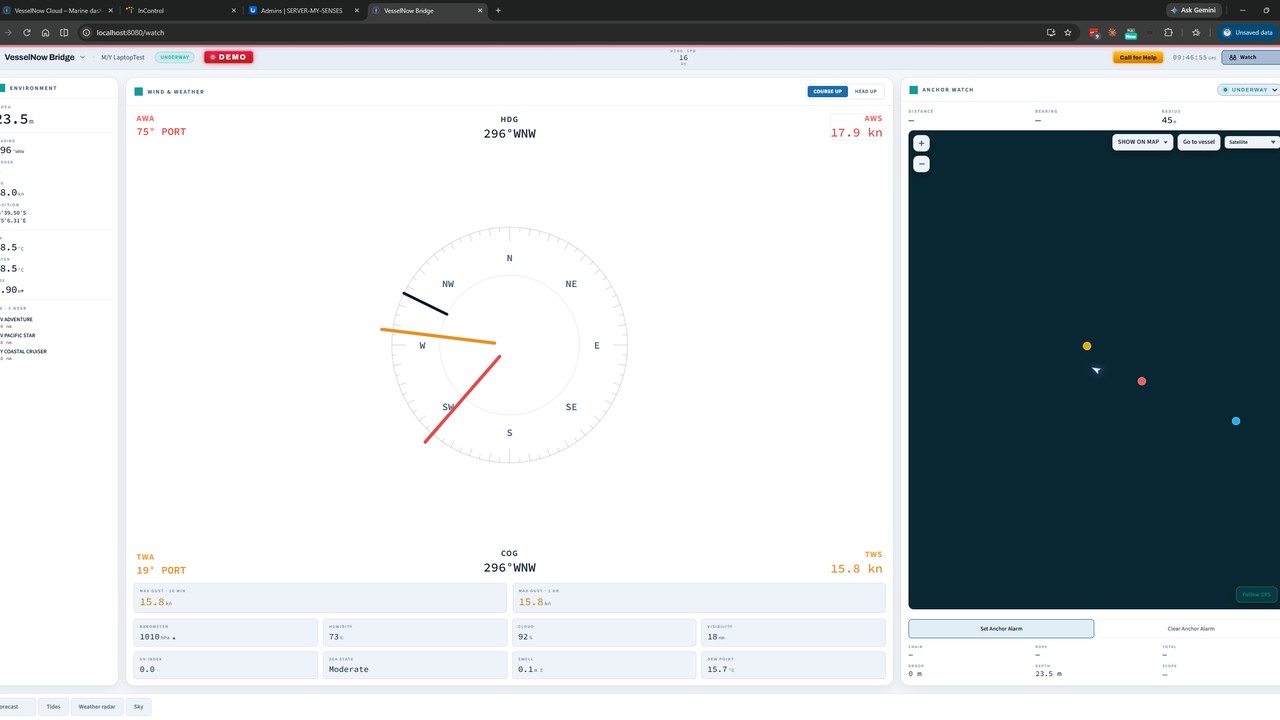Click the Visibility 18 nm tile
The image size is (1280, 720).
coord(793,633)
